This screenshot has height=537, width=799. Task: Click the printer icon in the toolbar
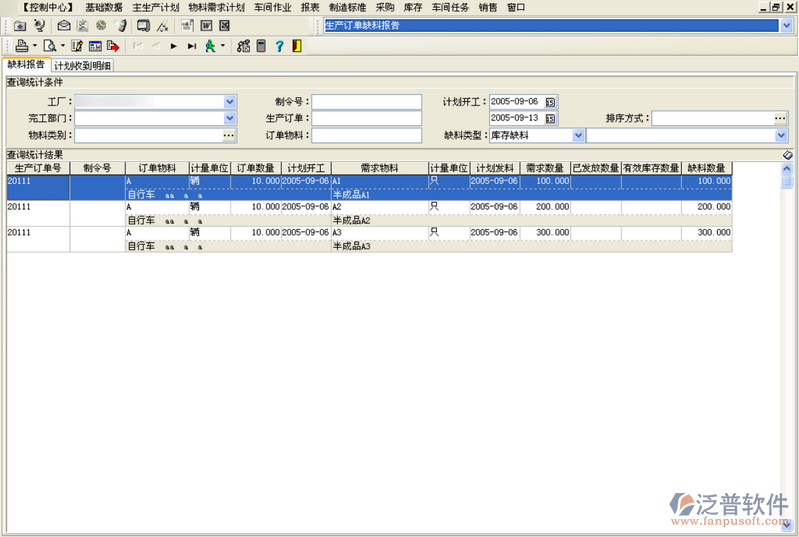click(x=21, y=46)
